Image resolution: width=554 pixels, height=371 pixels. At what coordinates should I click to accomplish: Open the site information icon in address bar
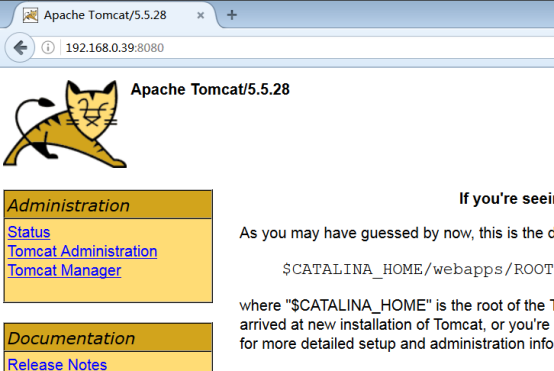(x=48, y=47)
